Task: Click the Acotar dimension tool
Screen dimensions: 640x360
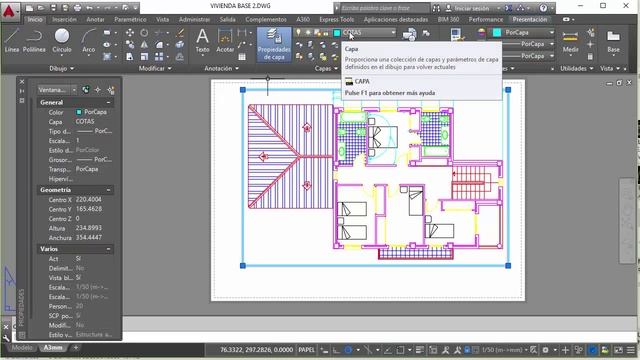Action: pyautogui.click(x=225, y=41)
